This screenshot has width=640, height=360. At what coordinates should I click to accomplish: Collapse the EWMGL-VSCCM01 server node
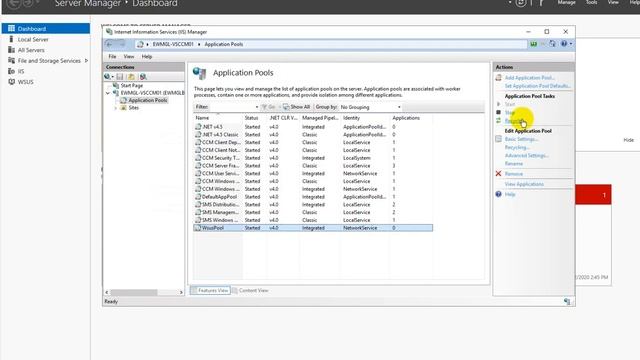pyautogui.click(x=108, y=93)
